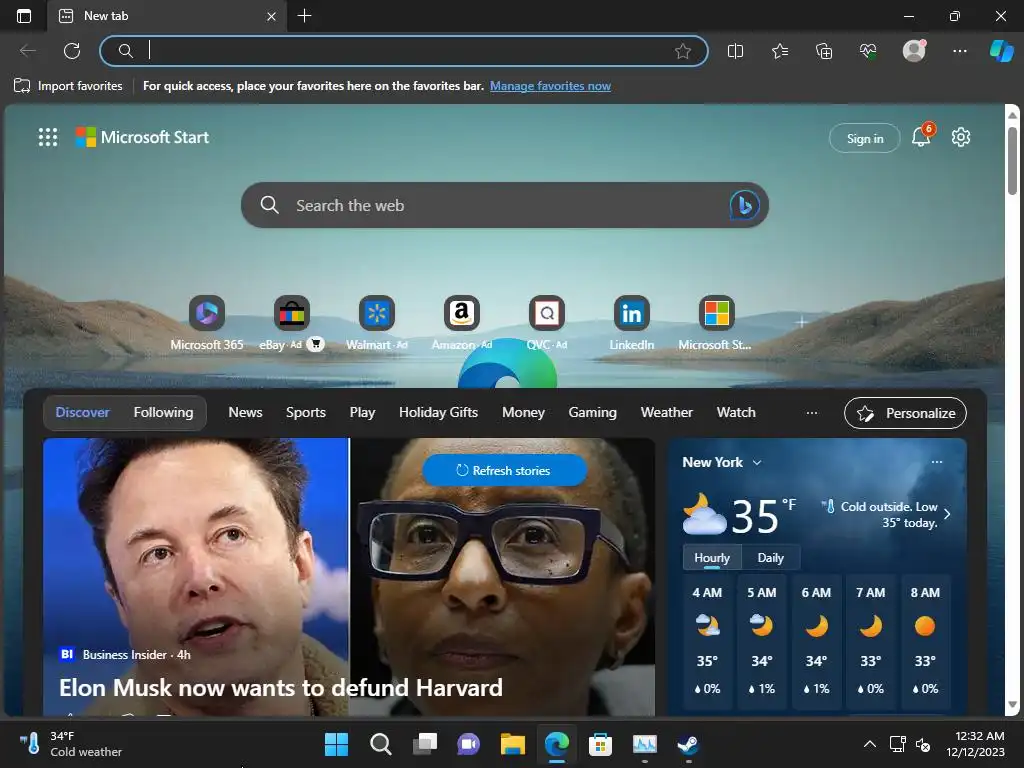The height and width of the screenshot is (768, 1024).
Task: Click the Personalize button
Action: pos(905,413)
